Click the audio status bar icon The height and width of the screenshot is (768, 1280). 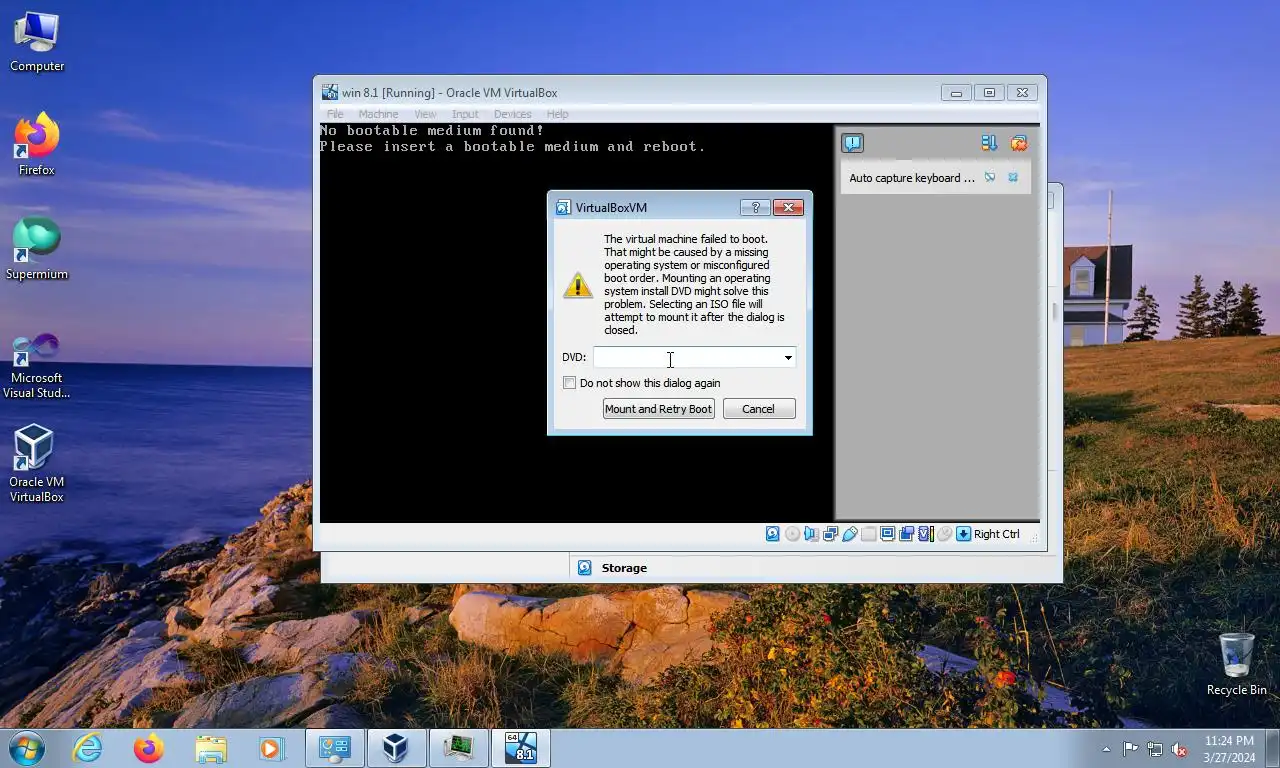coord(811,534)
